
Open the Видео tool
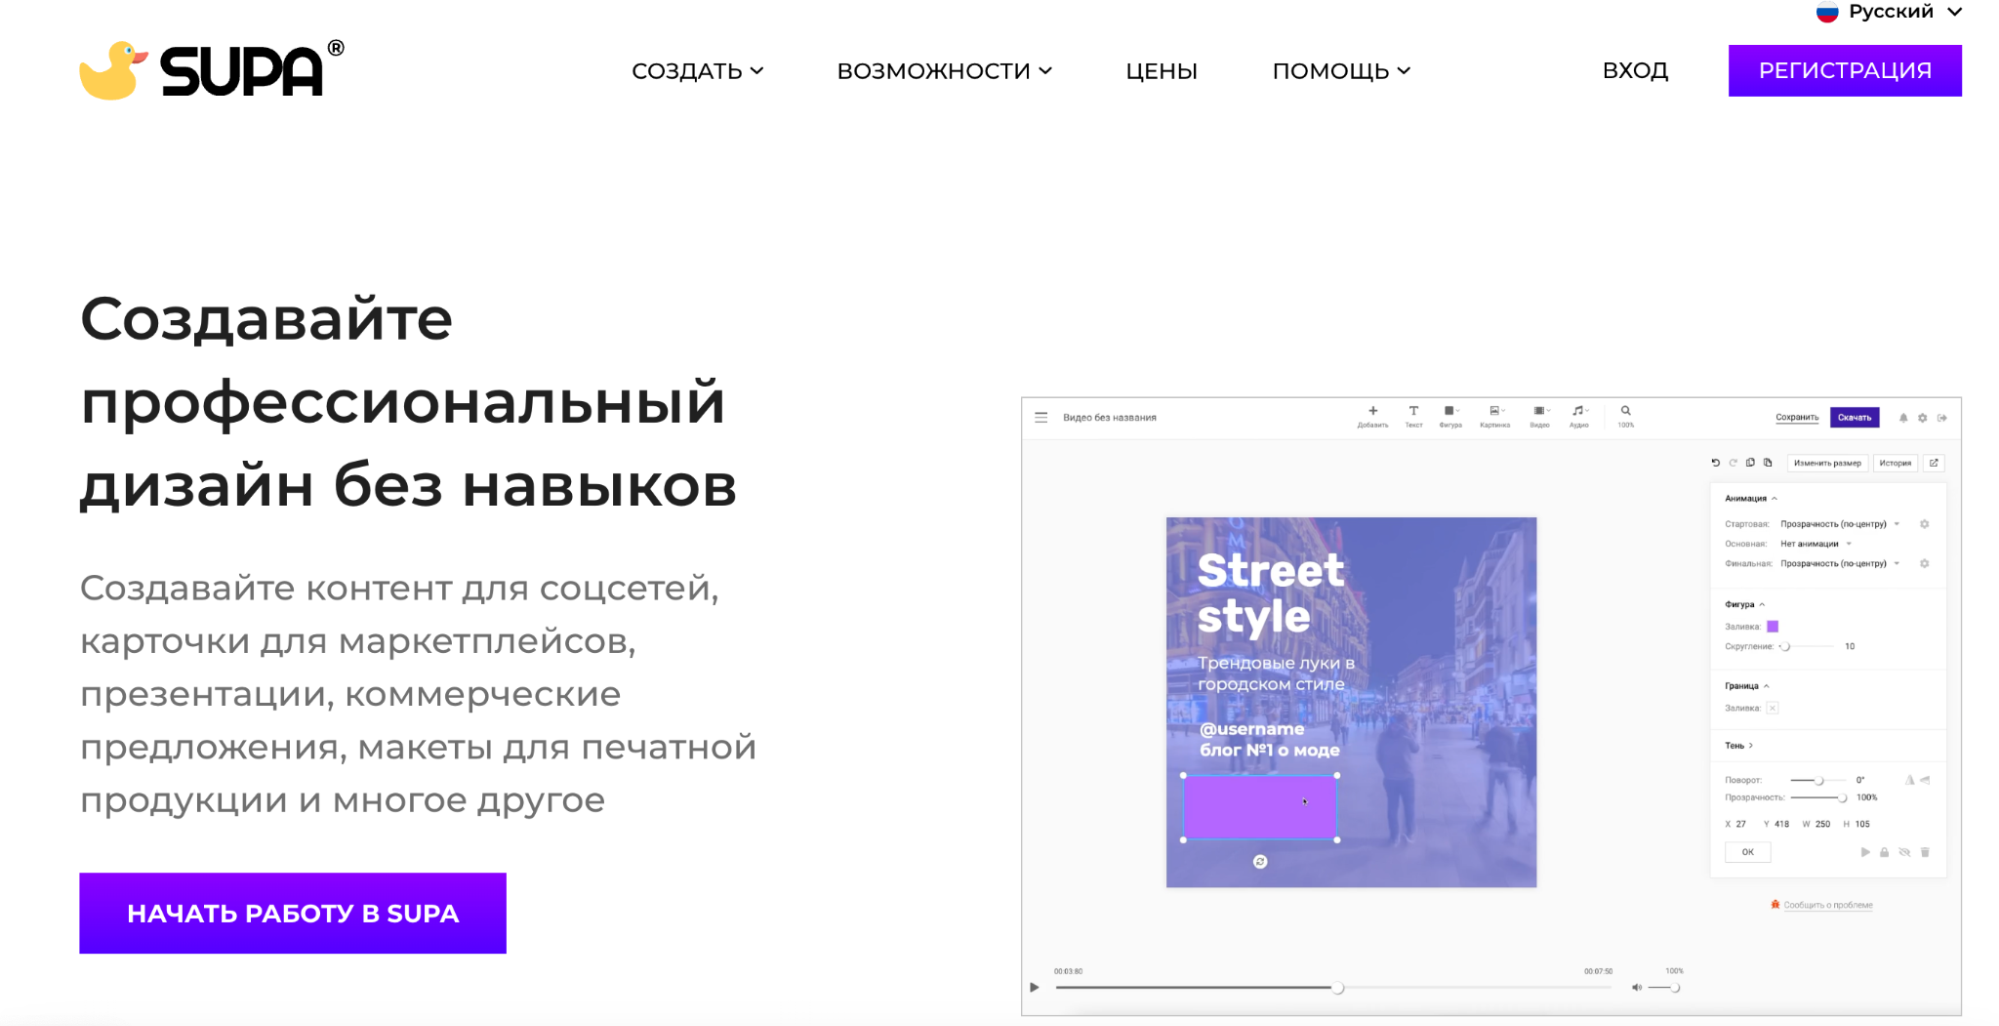pos(1540,416)
